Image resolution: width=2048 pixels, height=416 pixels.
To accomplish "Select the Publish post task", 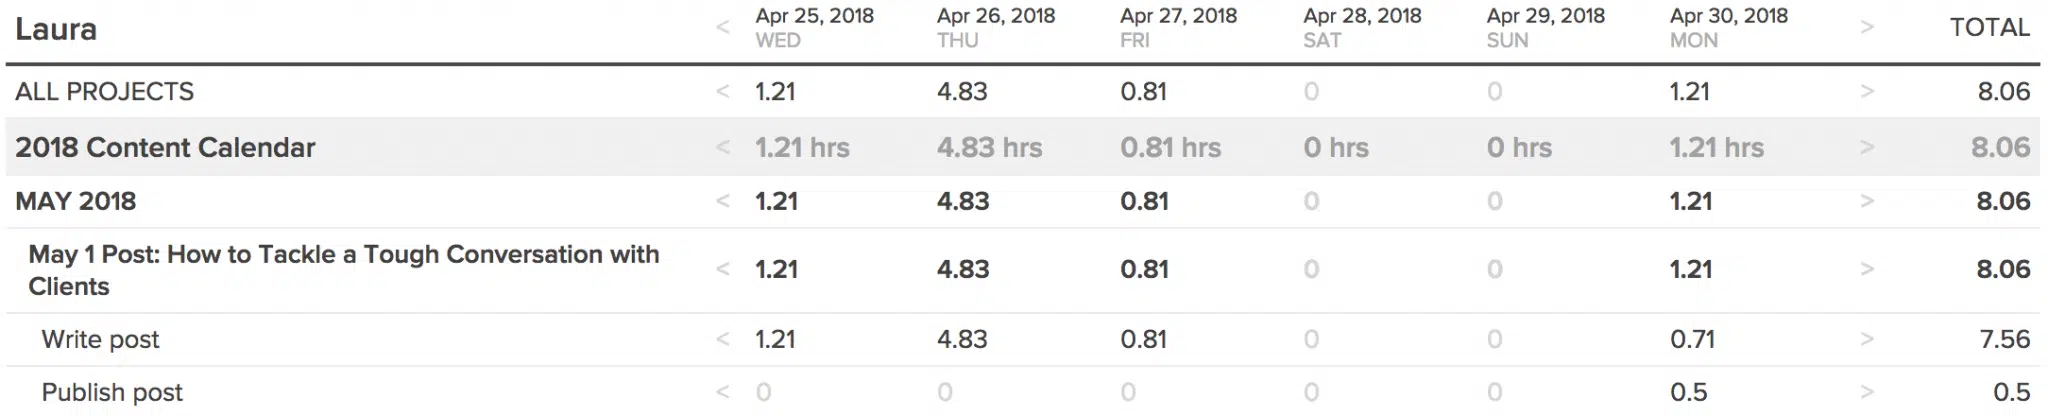I will pos(112,392).
